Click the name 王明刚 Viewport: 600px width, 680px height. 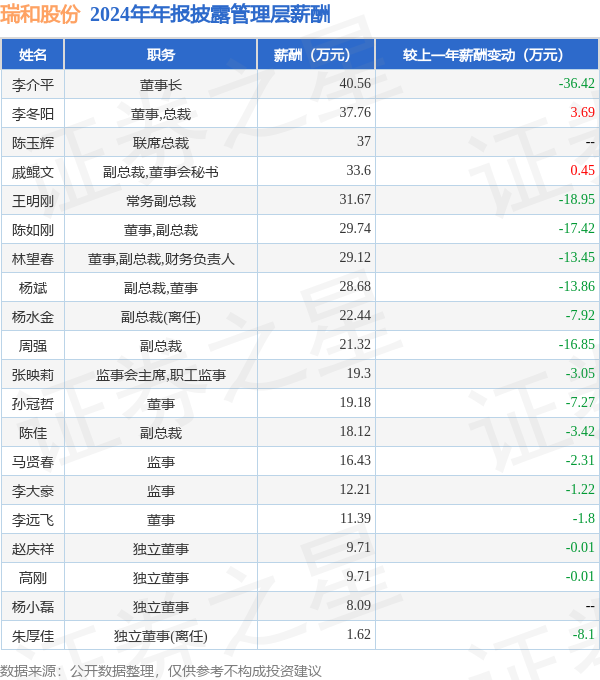(x=33, y=201)
